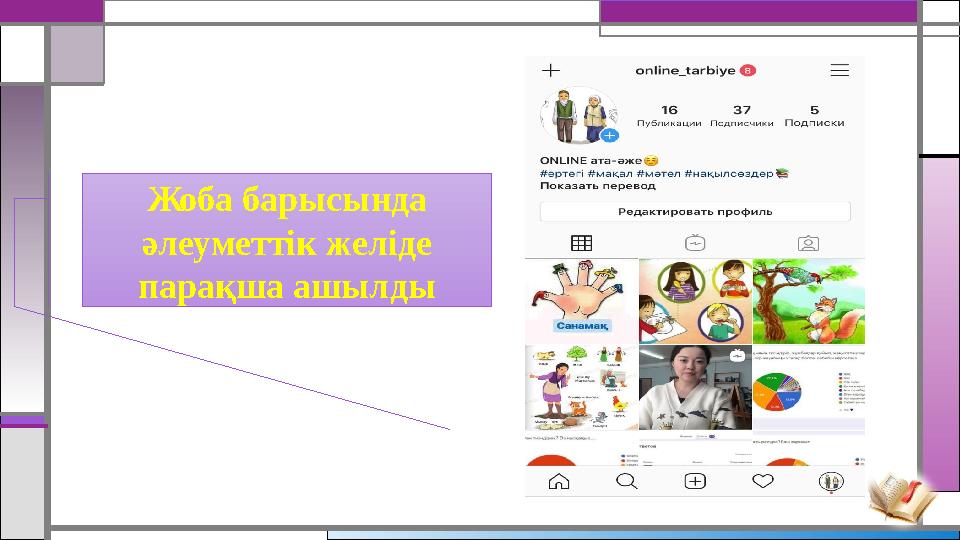Select the posts grid tab
This screenshot has width=960, height=540.
[x=581, y=243]
